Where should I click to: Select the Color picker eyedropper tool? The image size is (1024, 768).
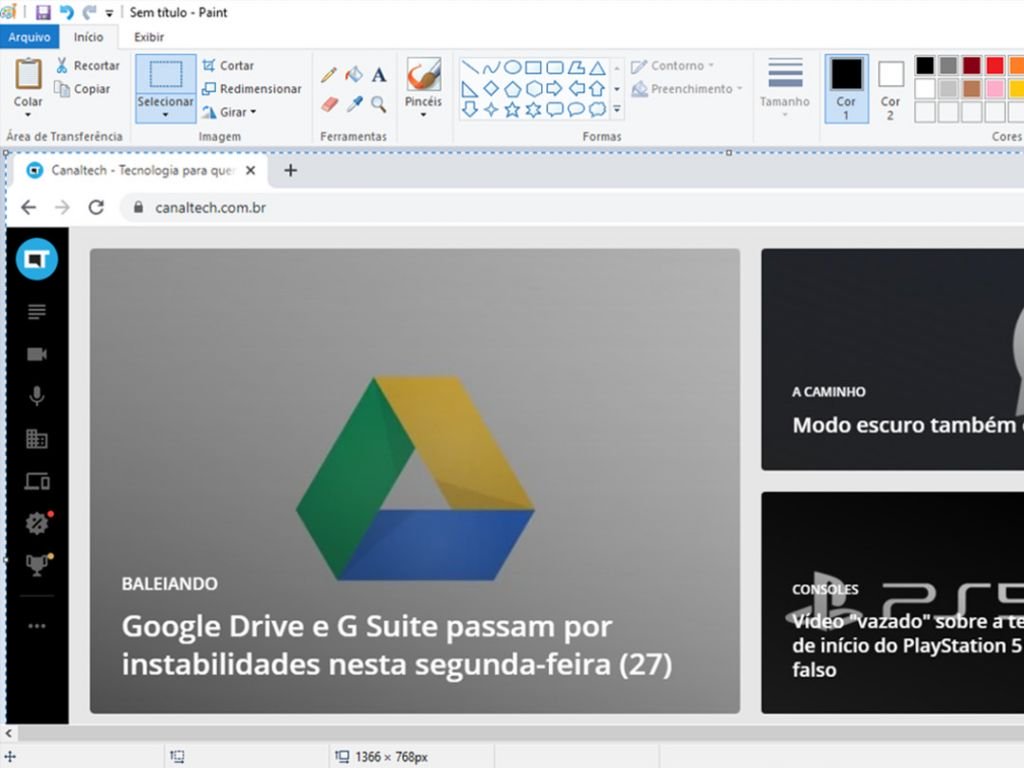pos(354,104)
